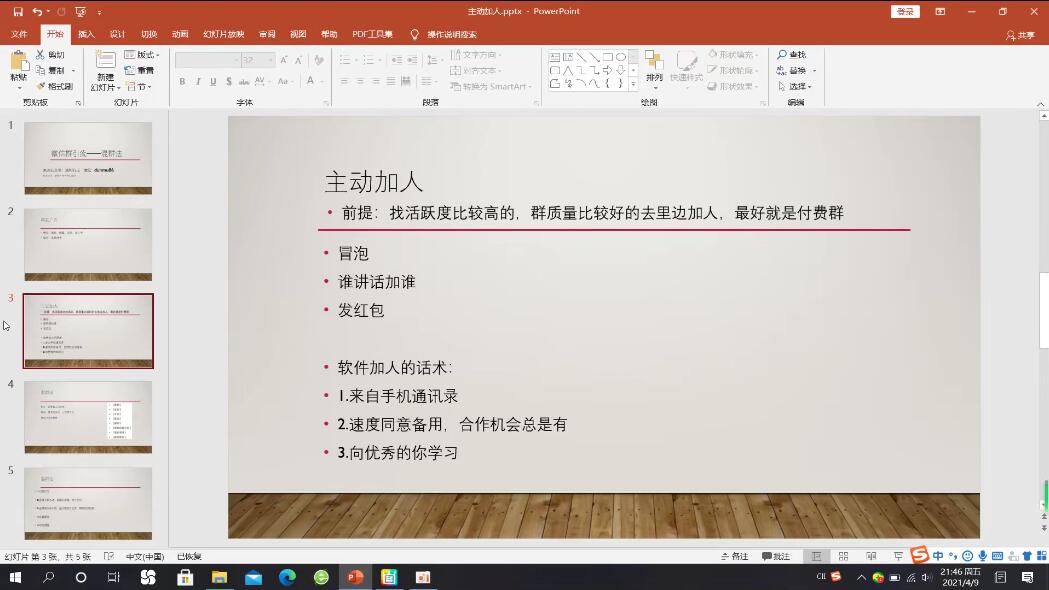Select slide 4 thumbnail in panel

88,416
